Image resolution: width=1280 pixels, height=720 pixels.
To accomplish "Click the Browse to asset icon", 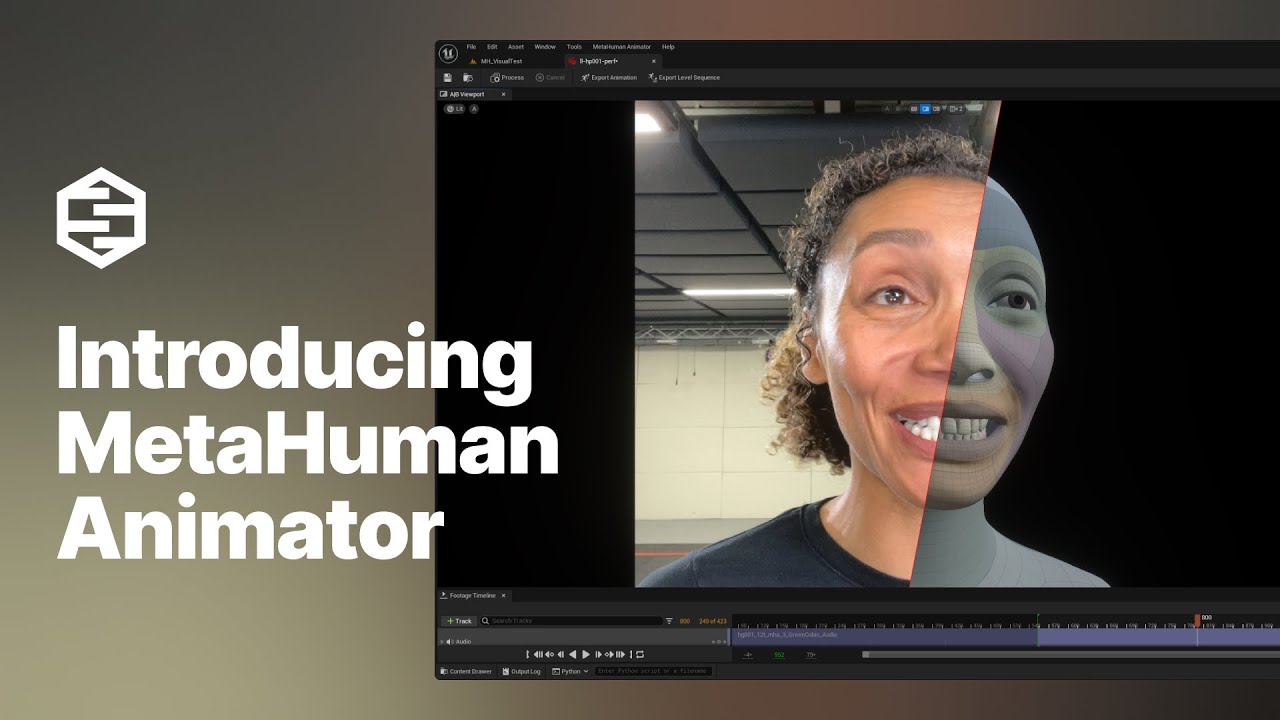I will [467, 77].
